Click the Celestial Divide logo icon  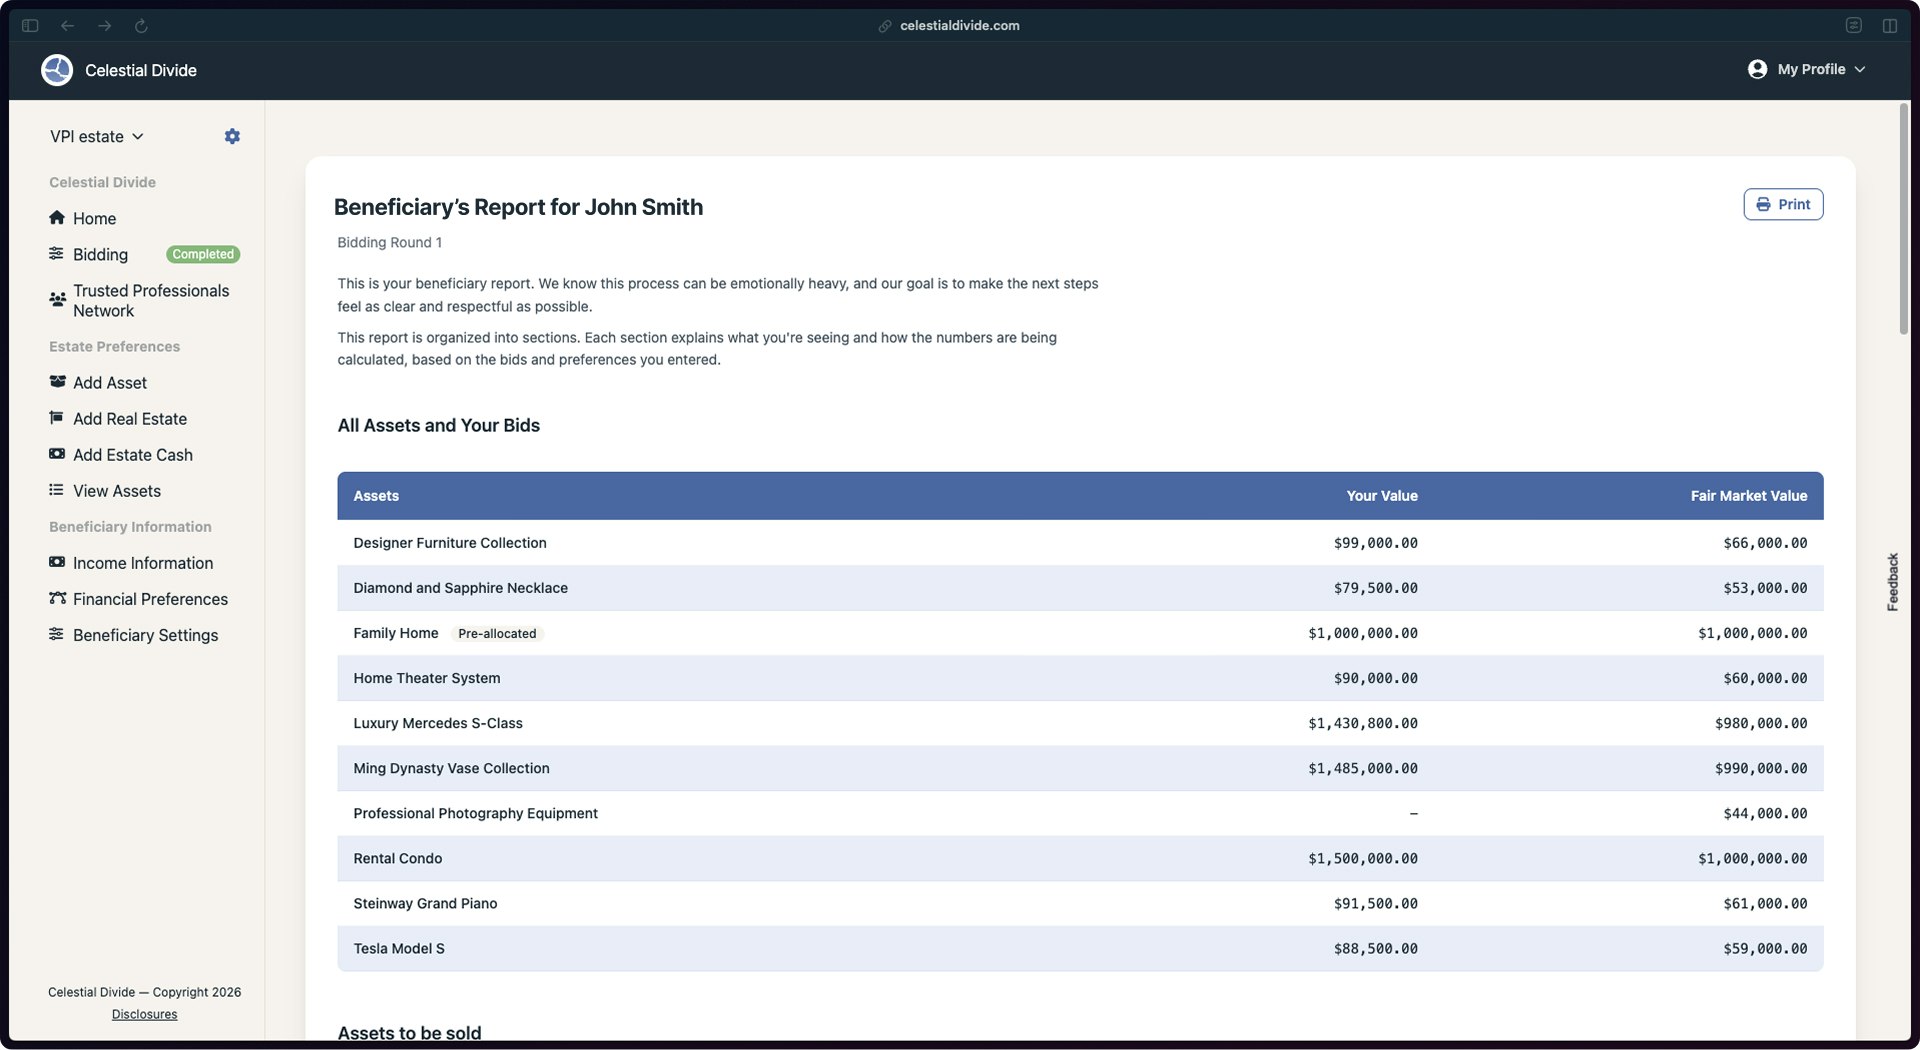(x=57, y=70)
